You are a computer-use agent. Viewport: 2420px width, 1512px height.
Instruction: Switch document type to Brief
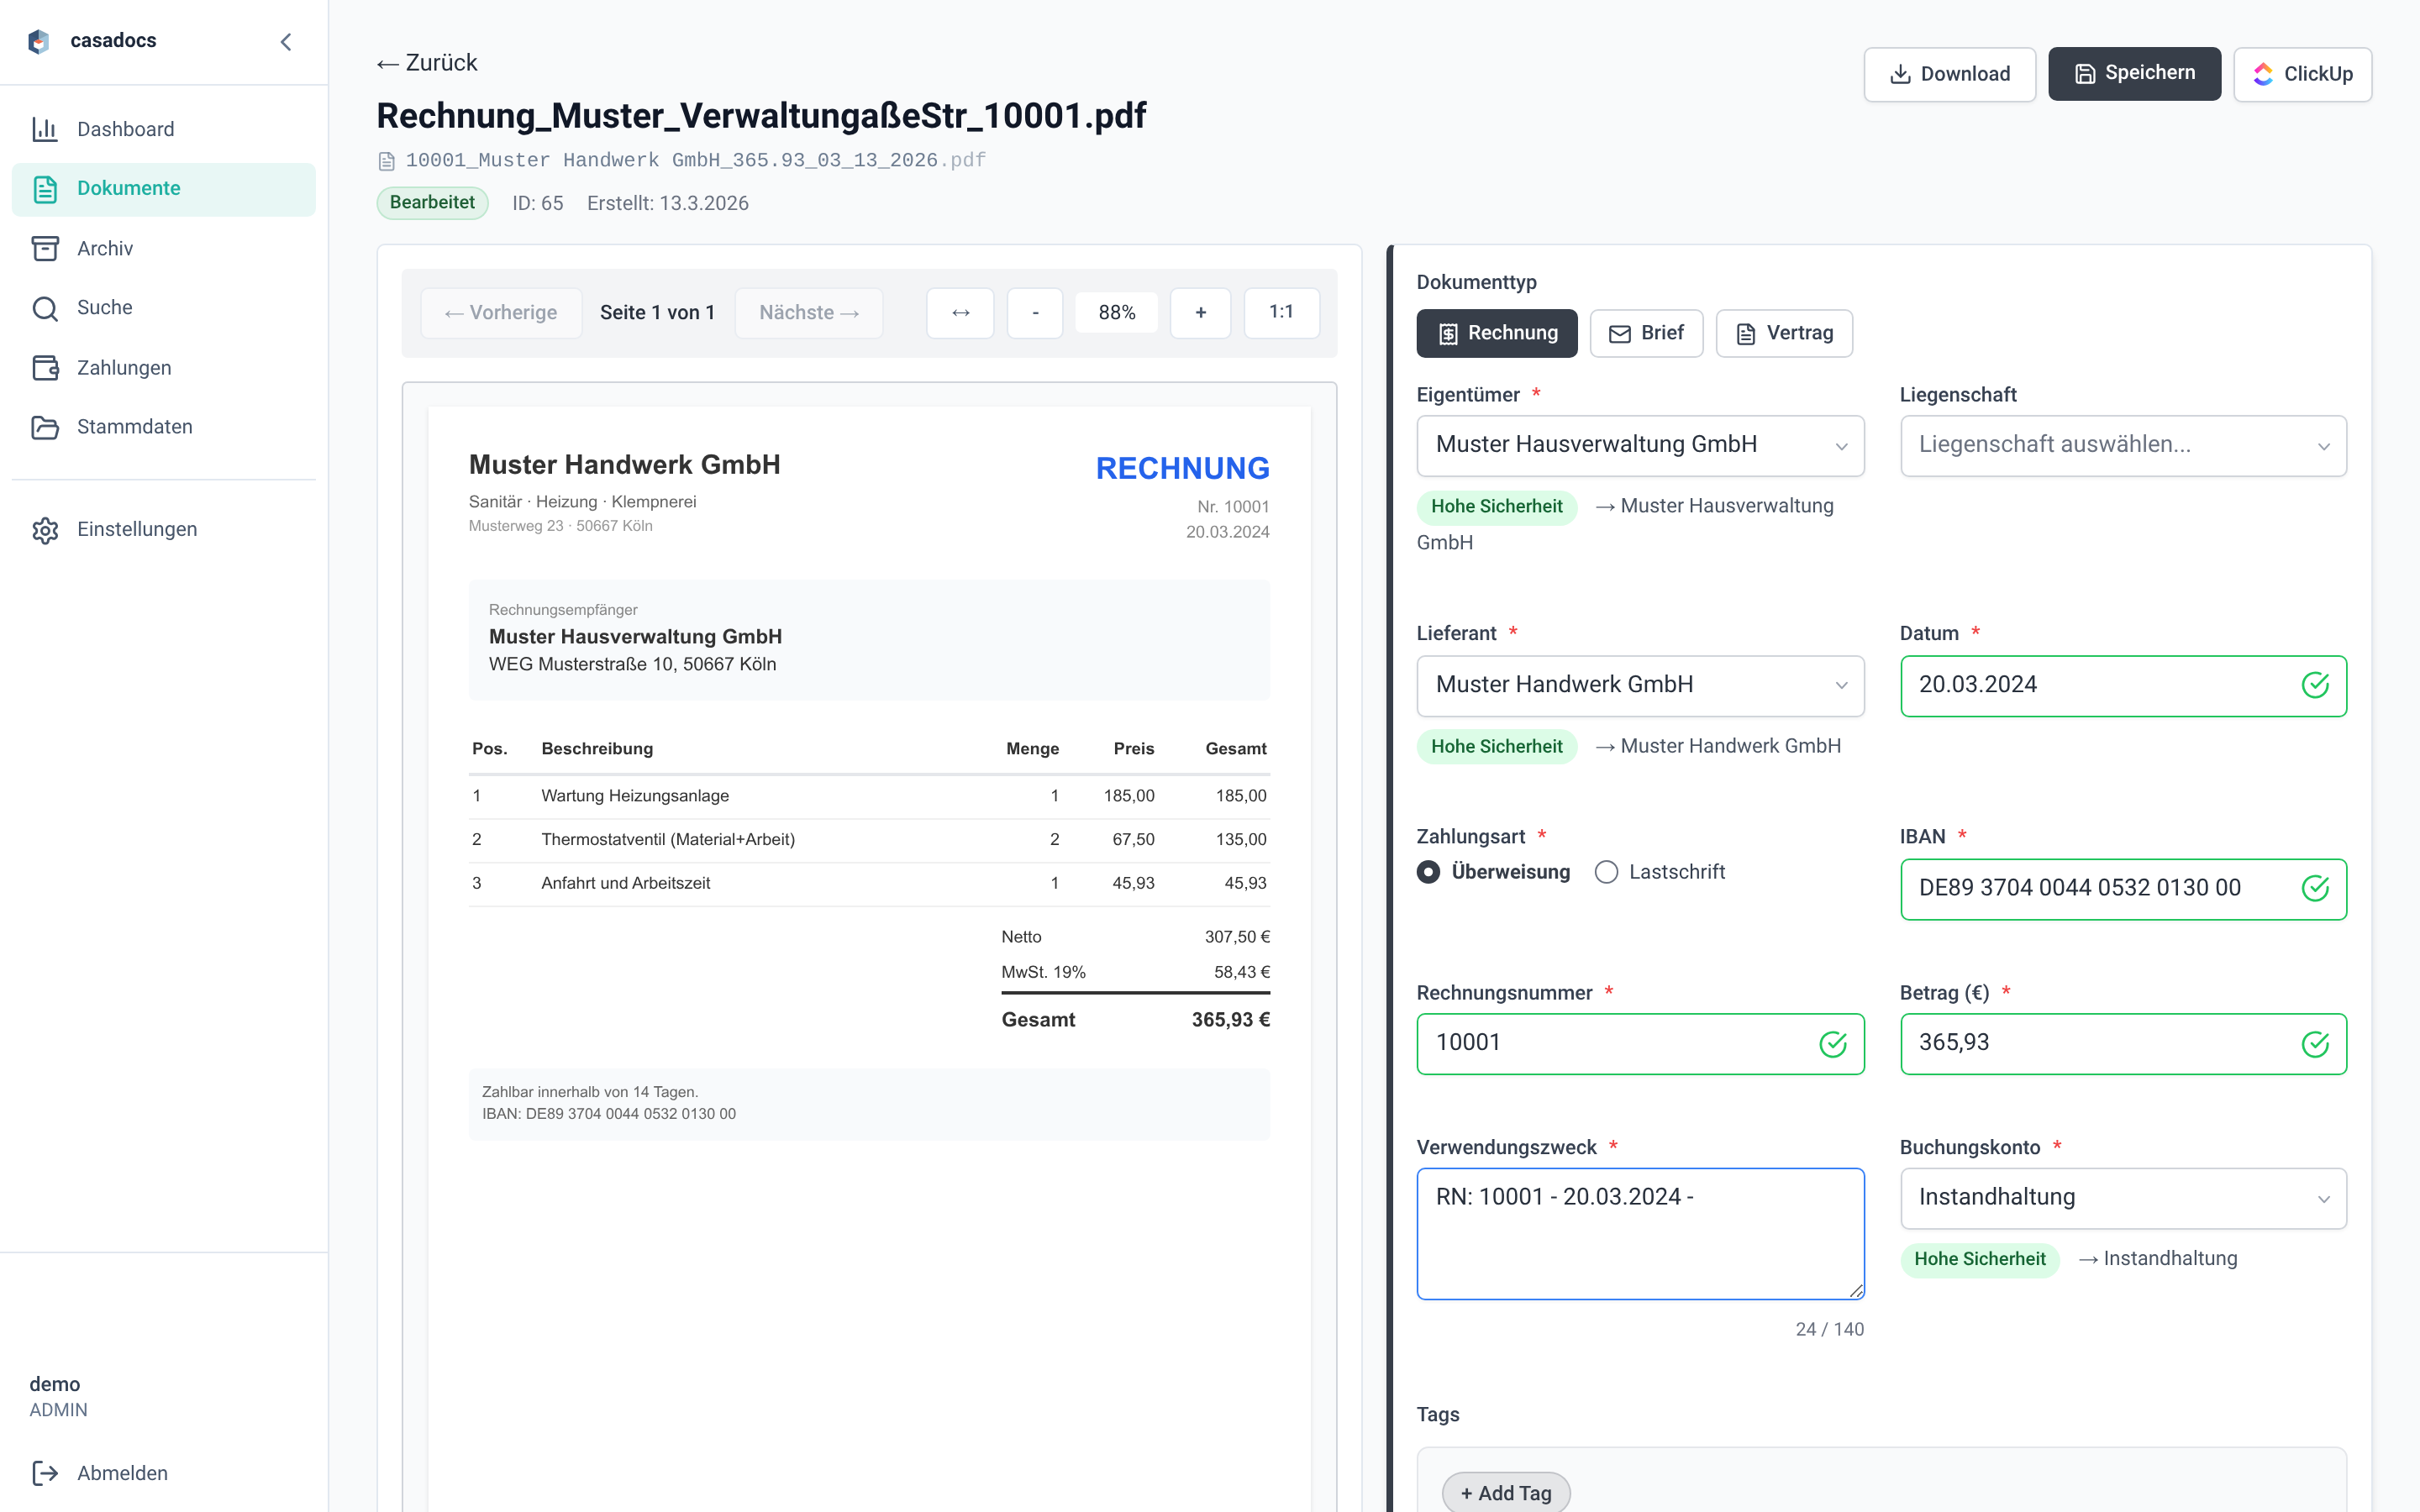1646,333
